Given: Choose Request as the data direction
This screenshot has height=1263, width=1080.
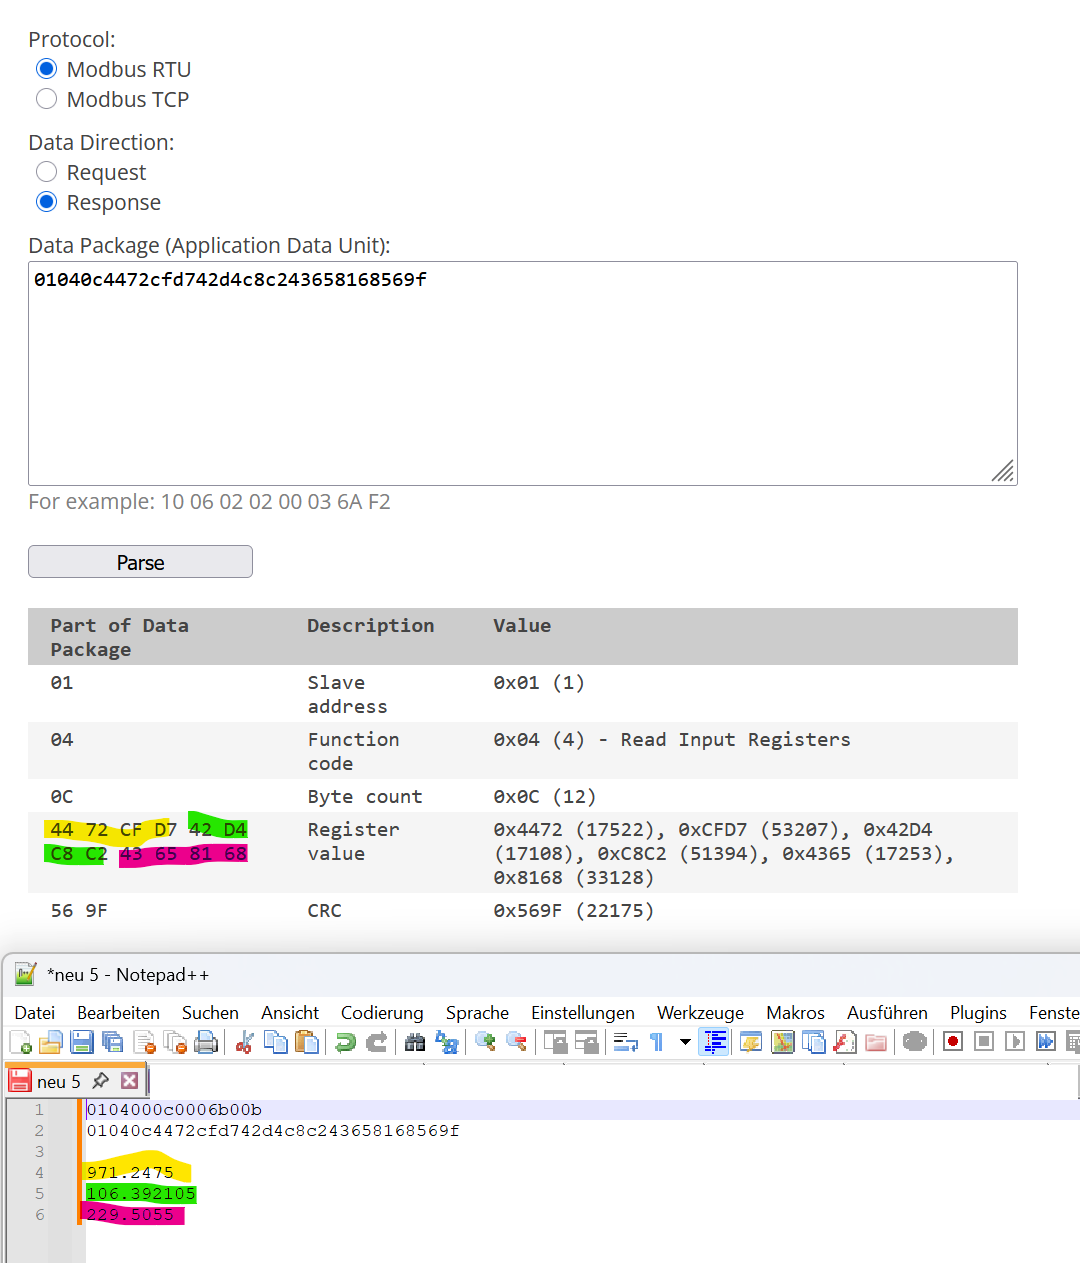Looking at the screenshot, I should point(47,172).
